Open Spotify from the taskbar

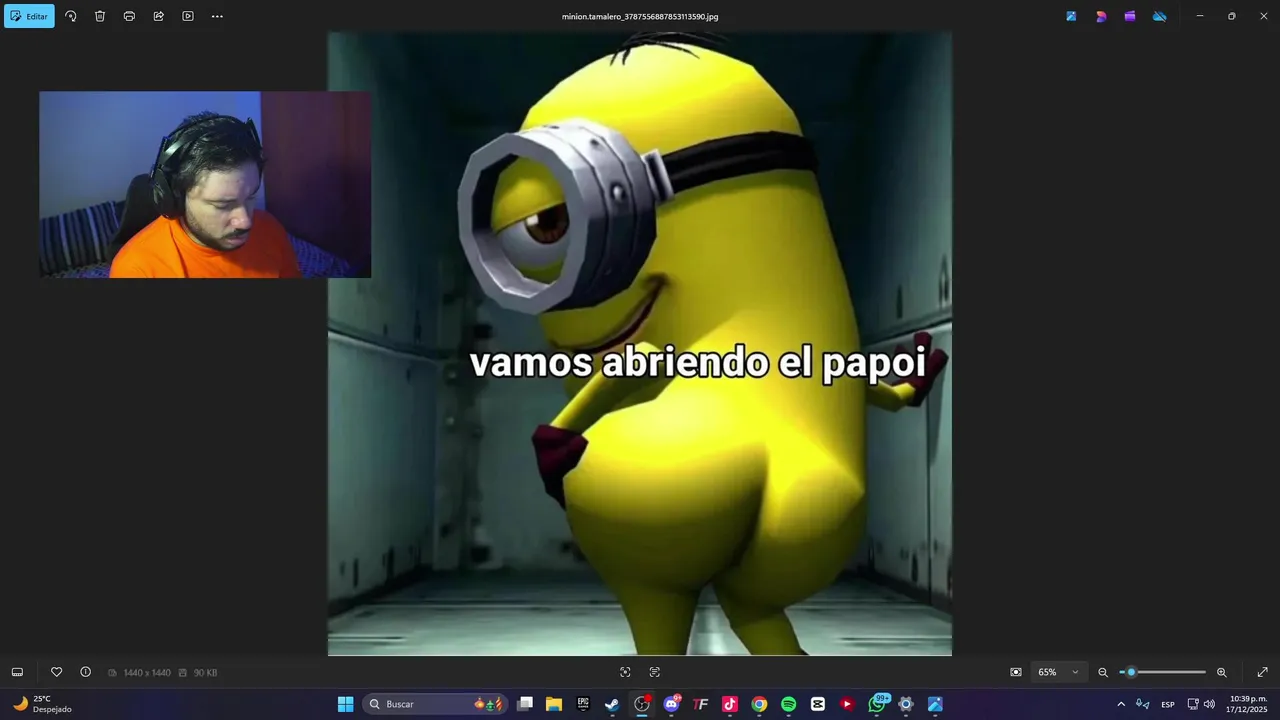(x=788, y=704)
